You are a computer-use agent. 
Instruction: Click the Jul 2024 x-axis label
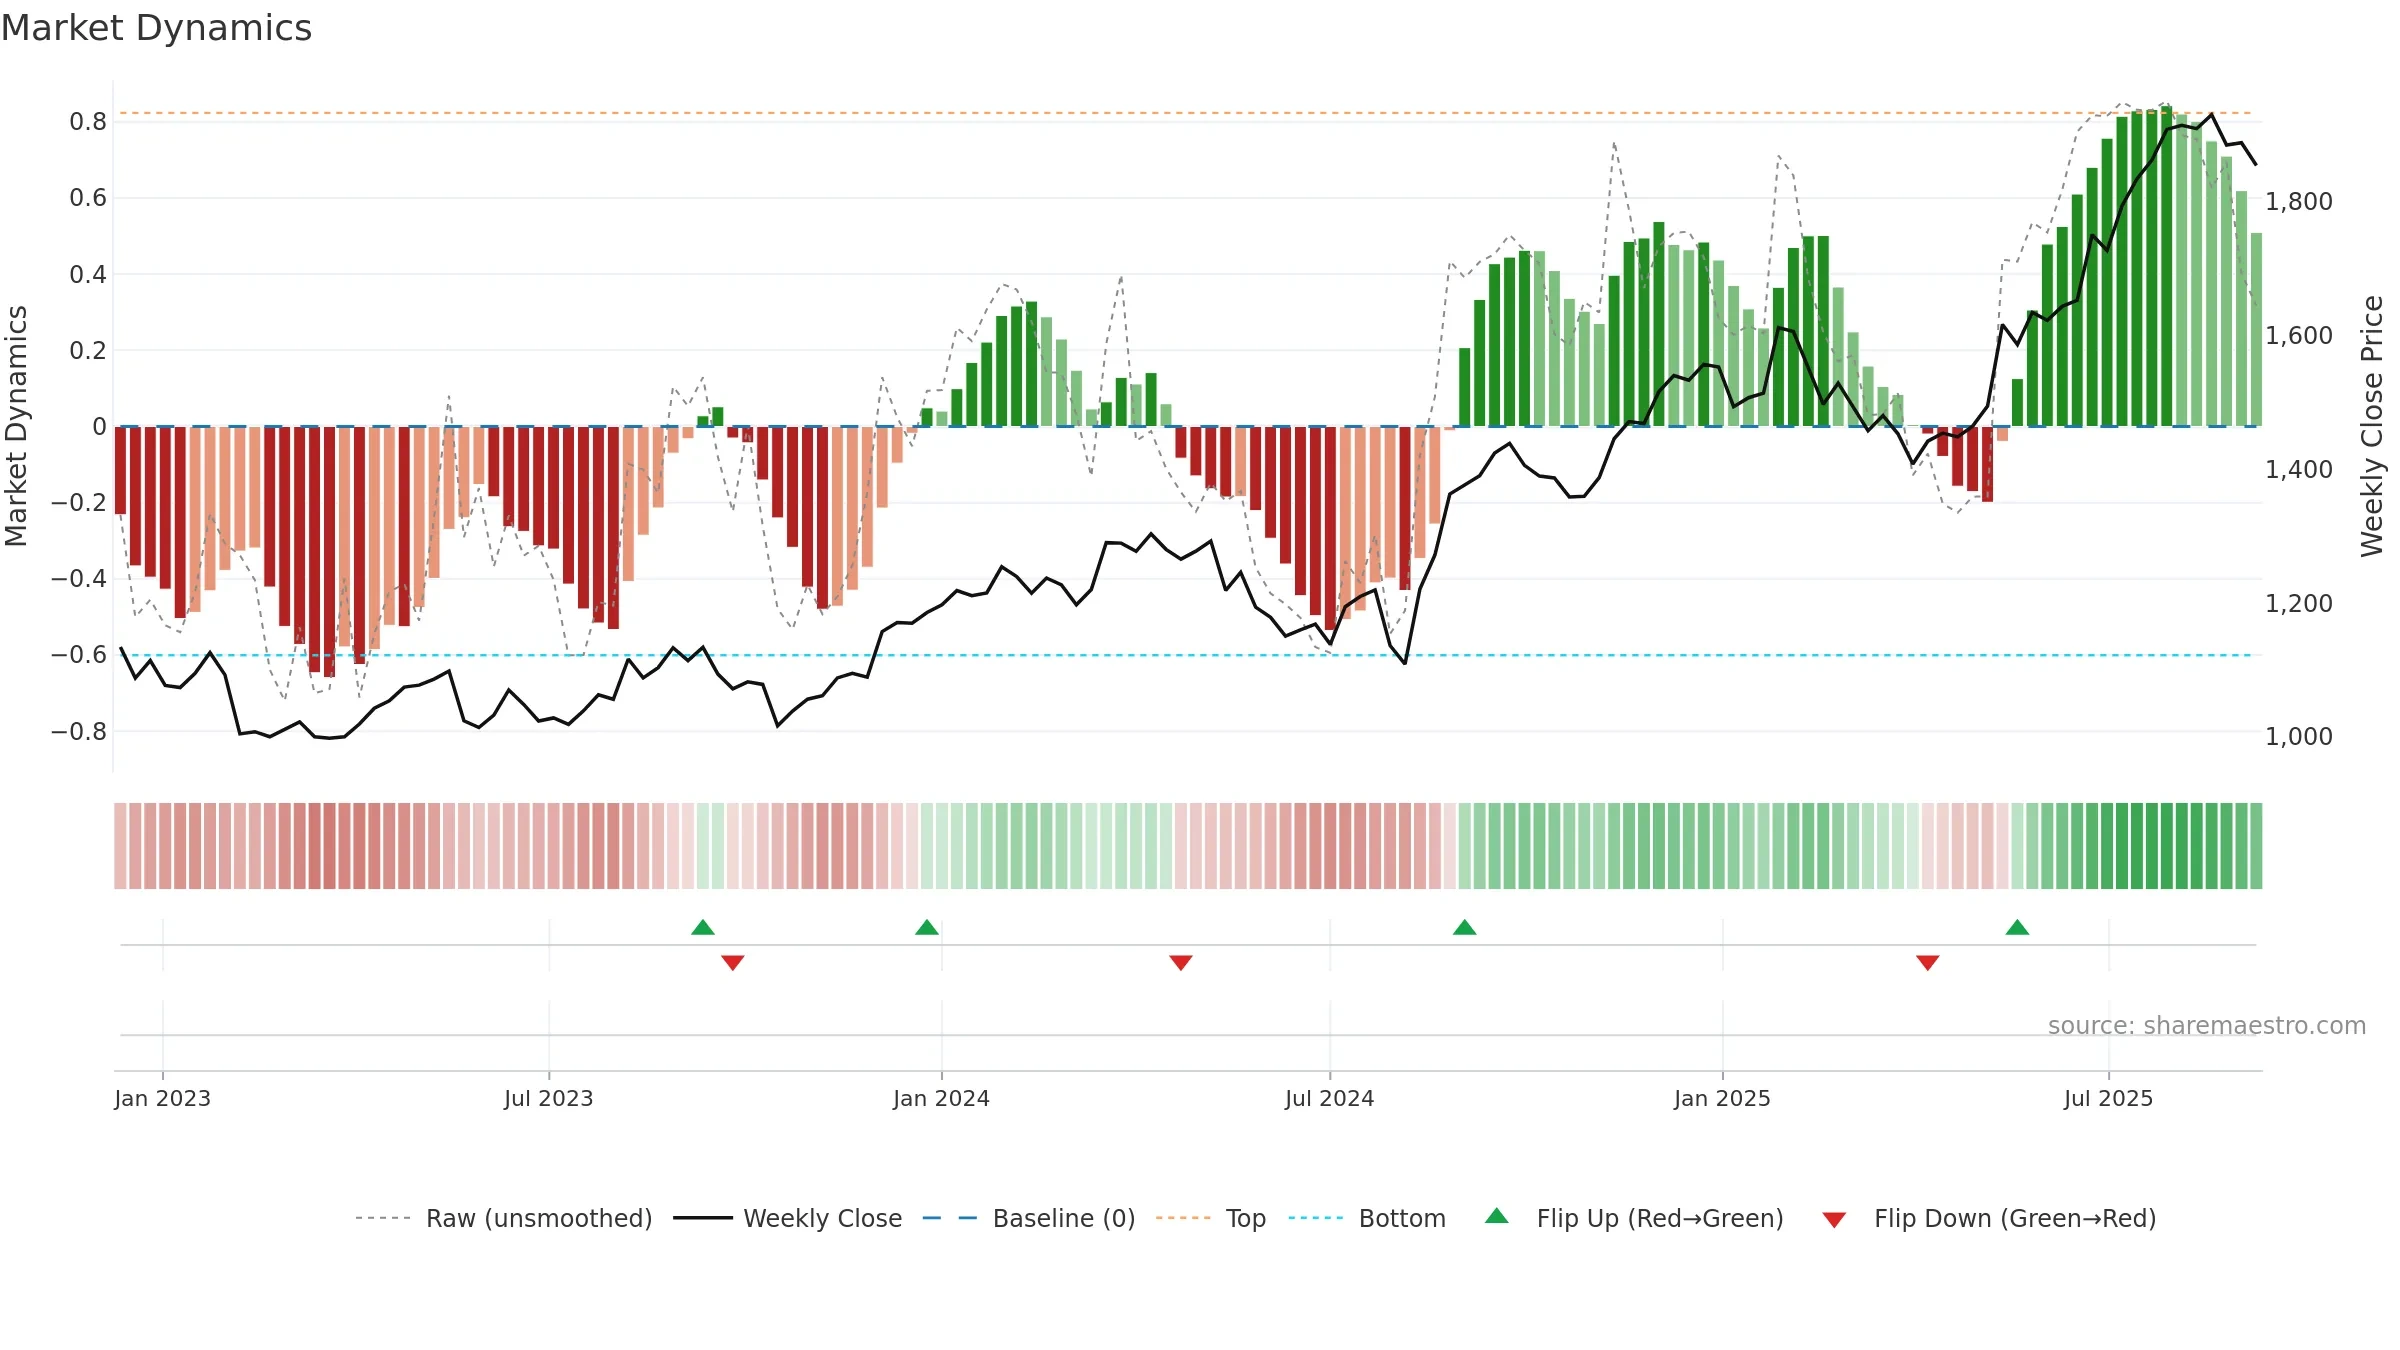pos(1330,1098)
